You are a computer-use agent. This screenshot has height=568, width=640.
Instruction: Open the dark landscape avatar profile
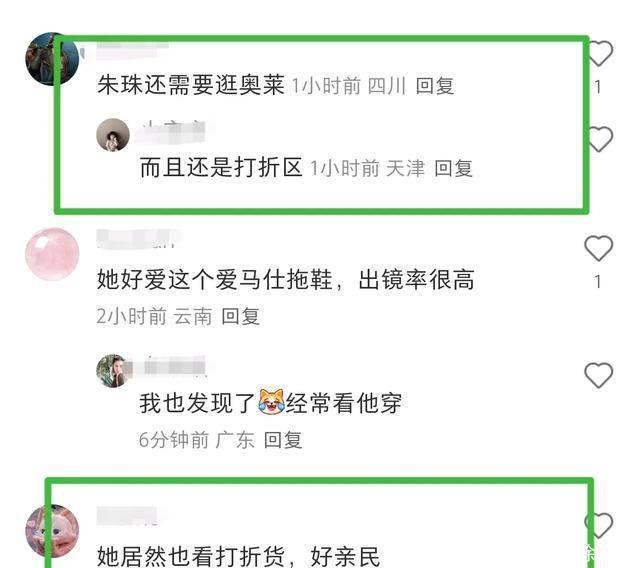pyautogui.click(x=52, y=59)
